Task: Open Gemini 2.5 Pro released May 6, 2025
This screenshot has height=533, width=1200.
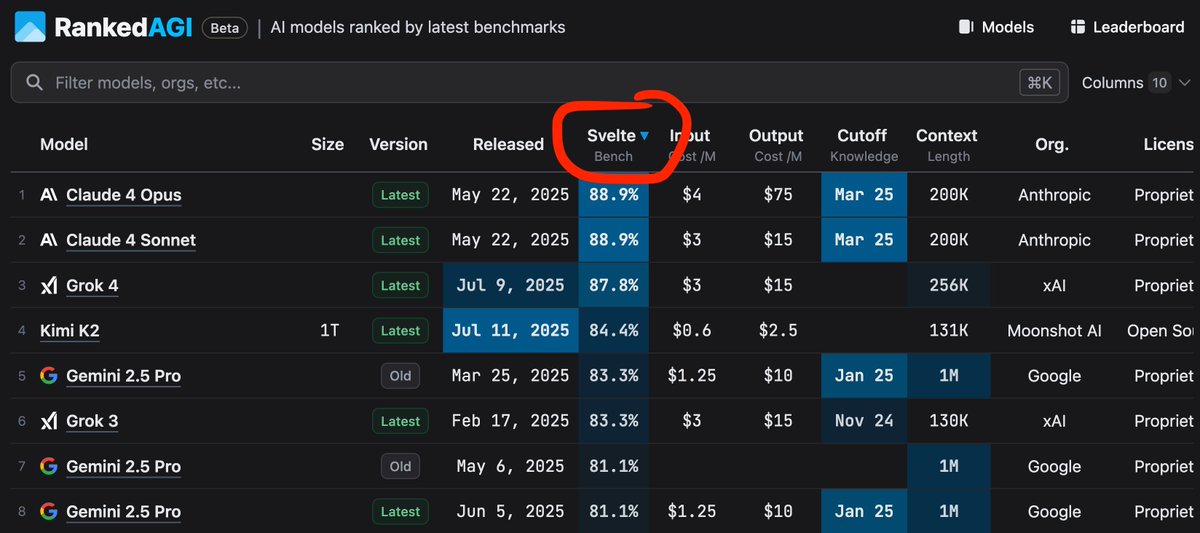Action: (x=123, y=466)
